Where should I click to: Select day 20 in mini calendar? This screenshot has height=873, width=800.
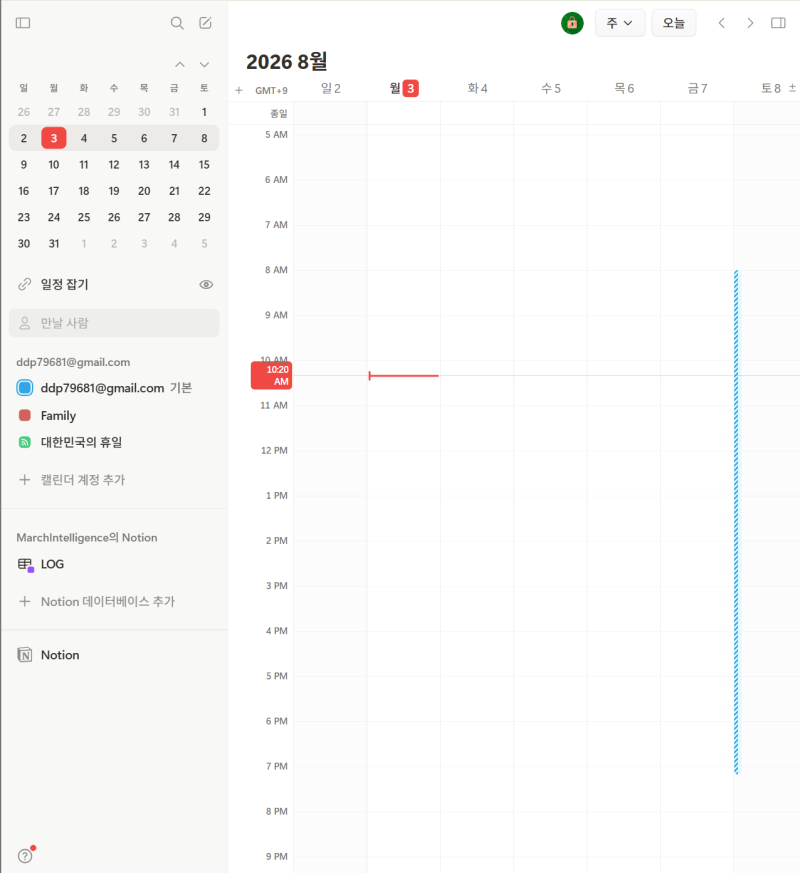pyautogui.click(x=144, y=191)
